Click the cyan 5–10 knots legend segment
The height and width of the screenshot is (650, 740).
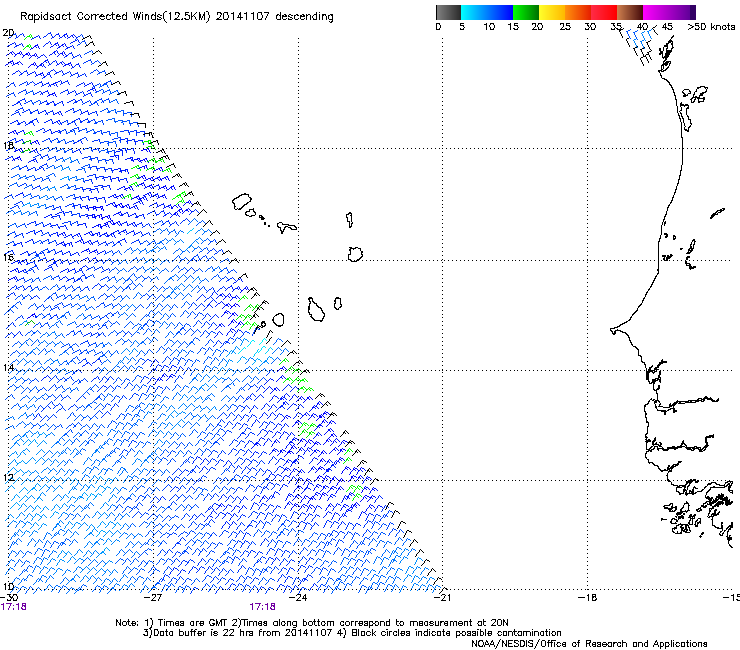(474, 12)
